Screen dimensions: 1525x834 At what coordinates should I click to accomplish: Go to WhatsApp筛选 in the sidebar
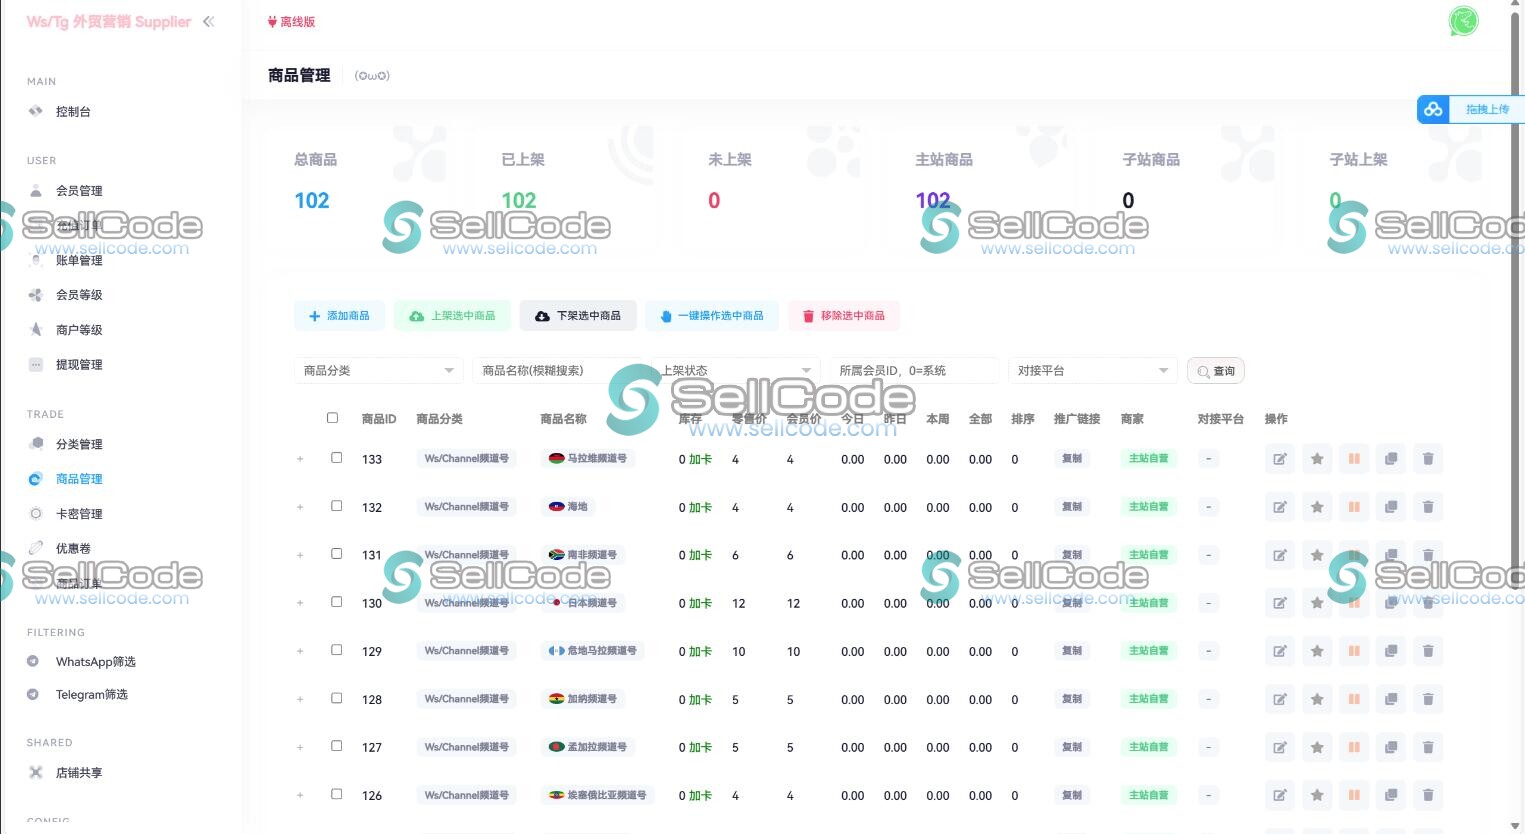click(95, 662)
